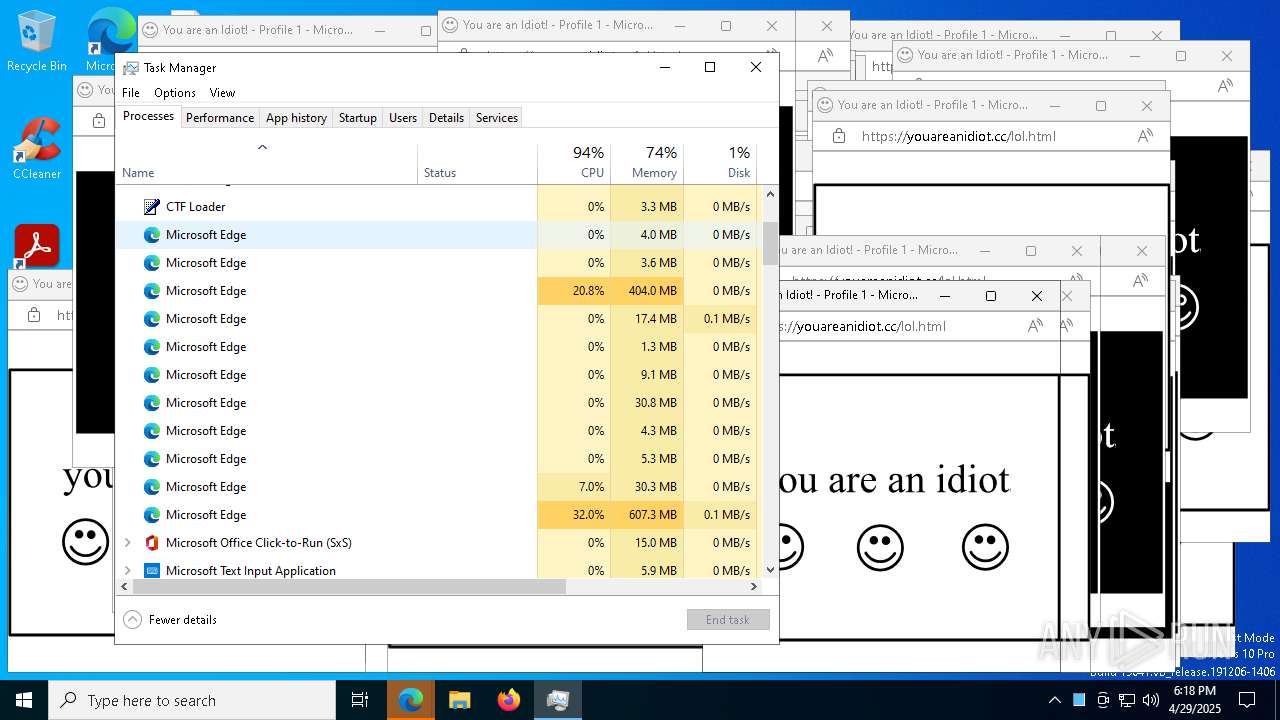Click the Task Manager title bar icon
Image resolution: width=1280 pixels, height=720 pixels.
pos(131,68)
